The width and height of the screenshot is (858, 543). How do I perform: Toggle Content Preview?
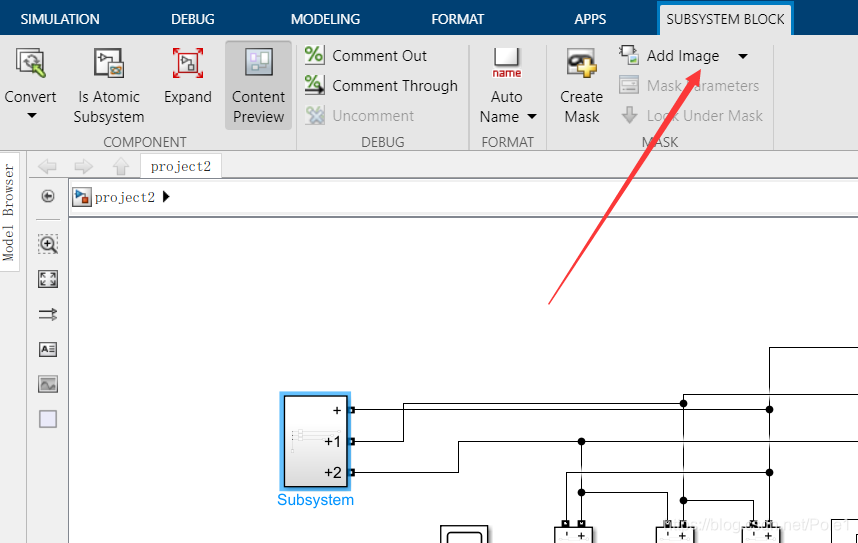pyautogui.click(x=258, y=85)
